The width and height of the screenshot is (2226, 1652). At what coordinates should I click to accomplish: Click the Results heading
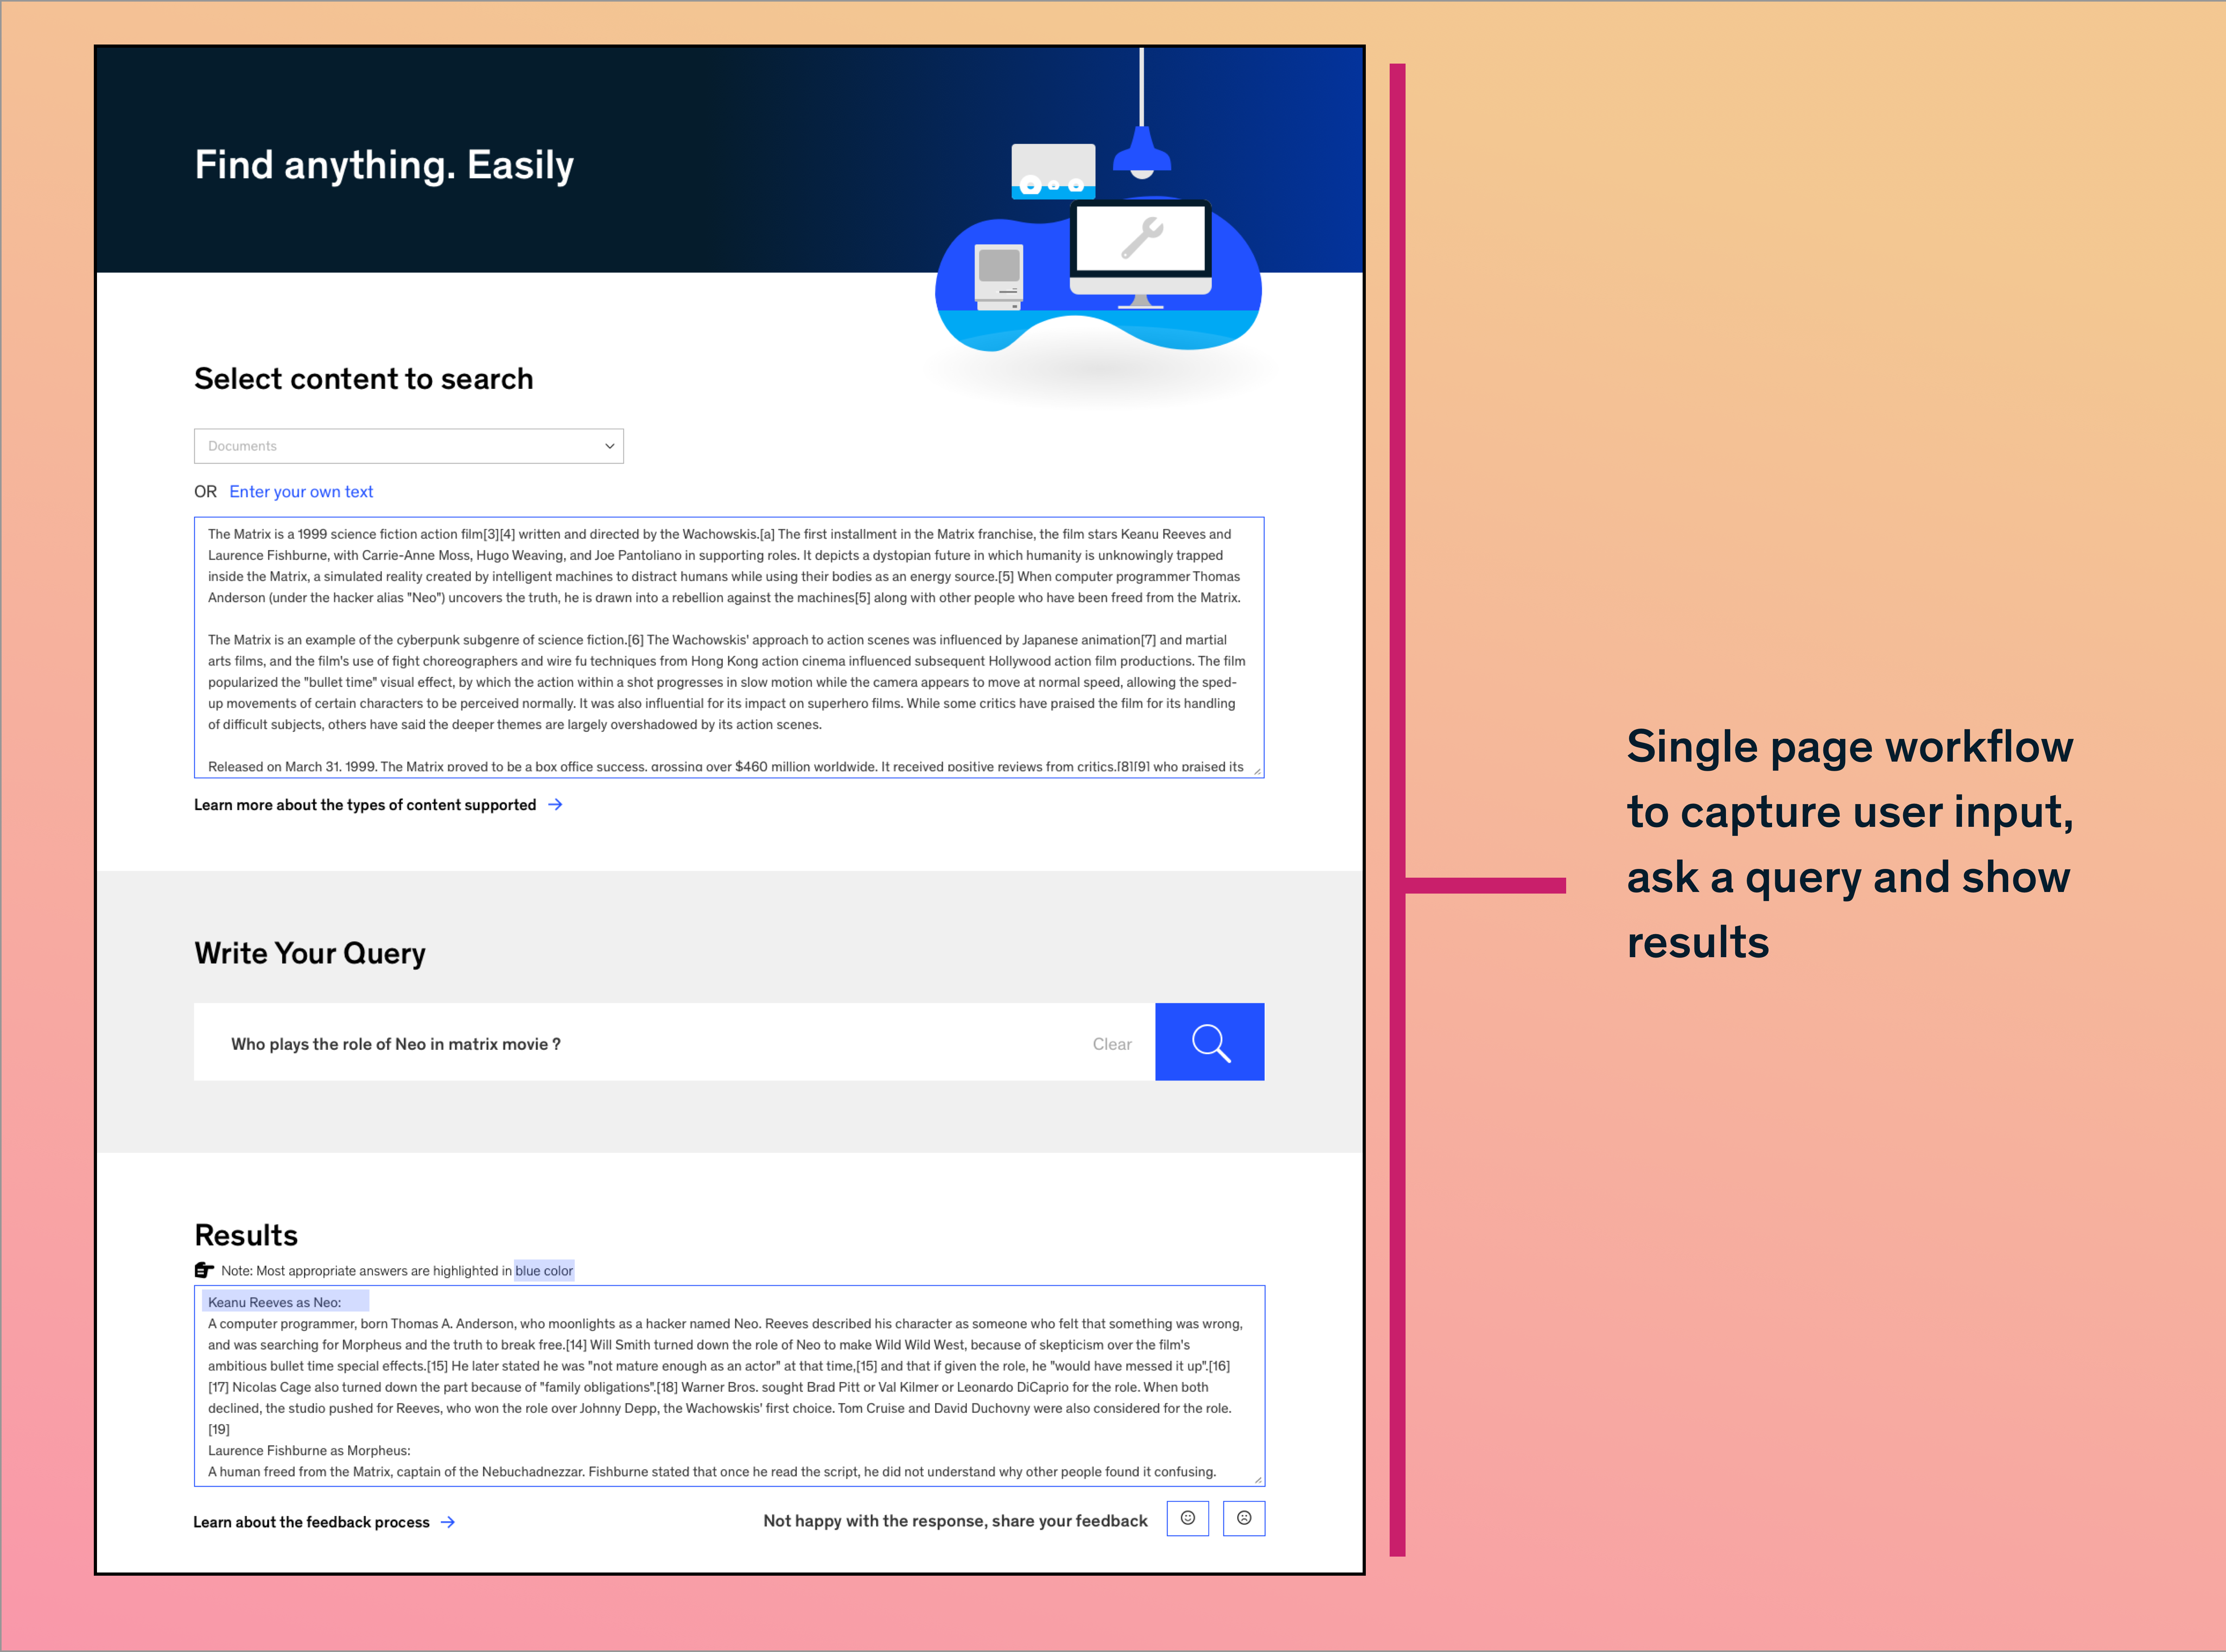pyautogui.click(x=246, y=1235)
